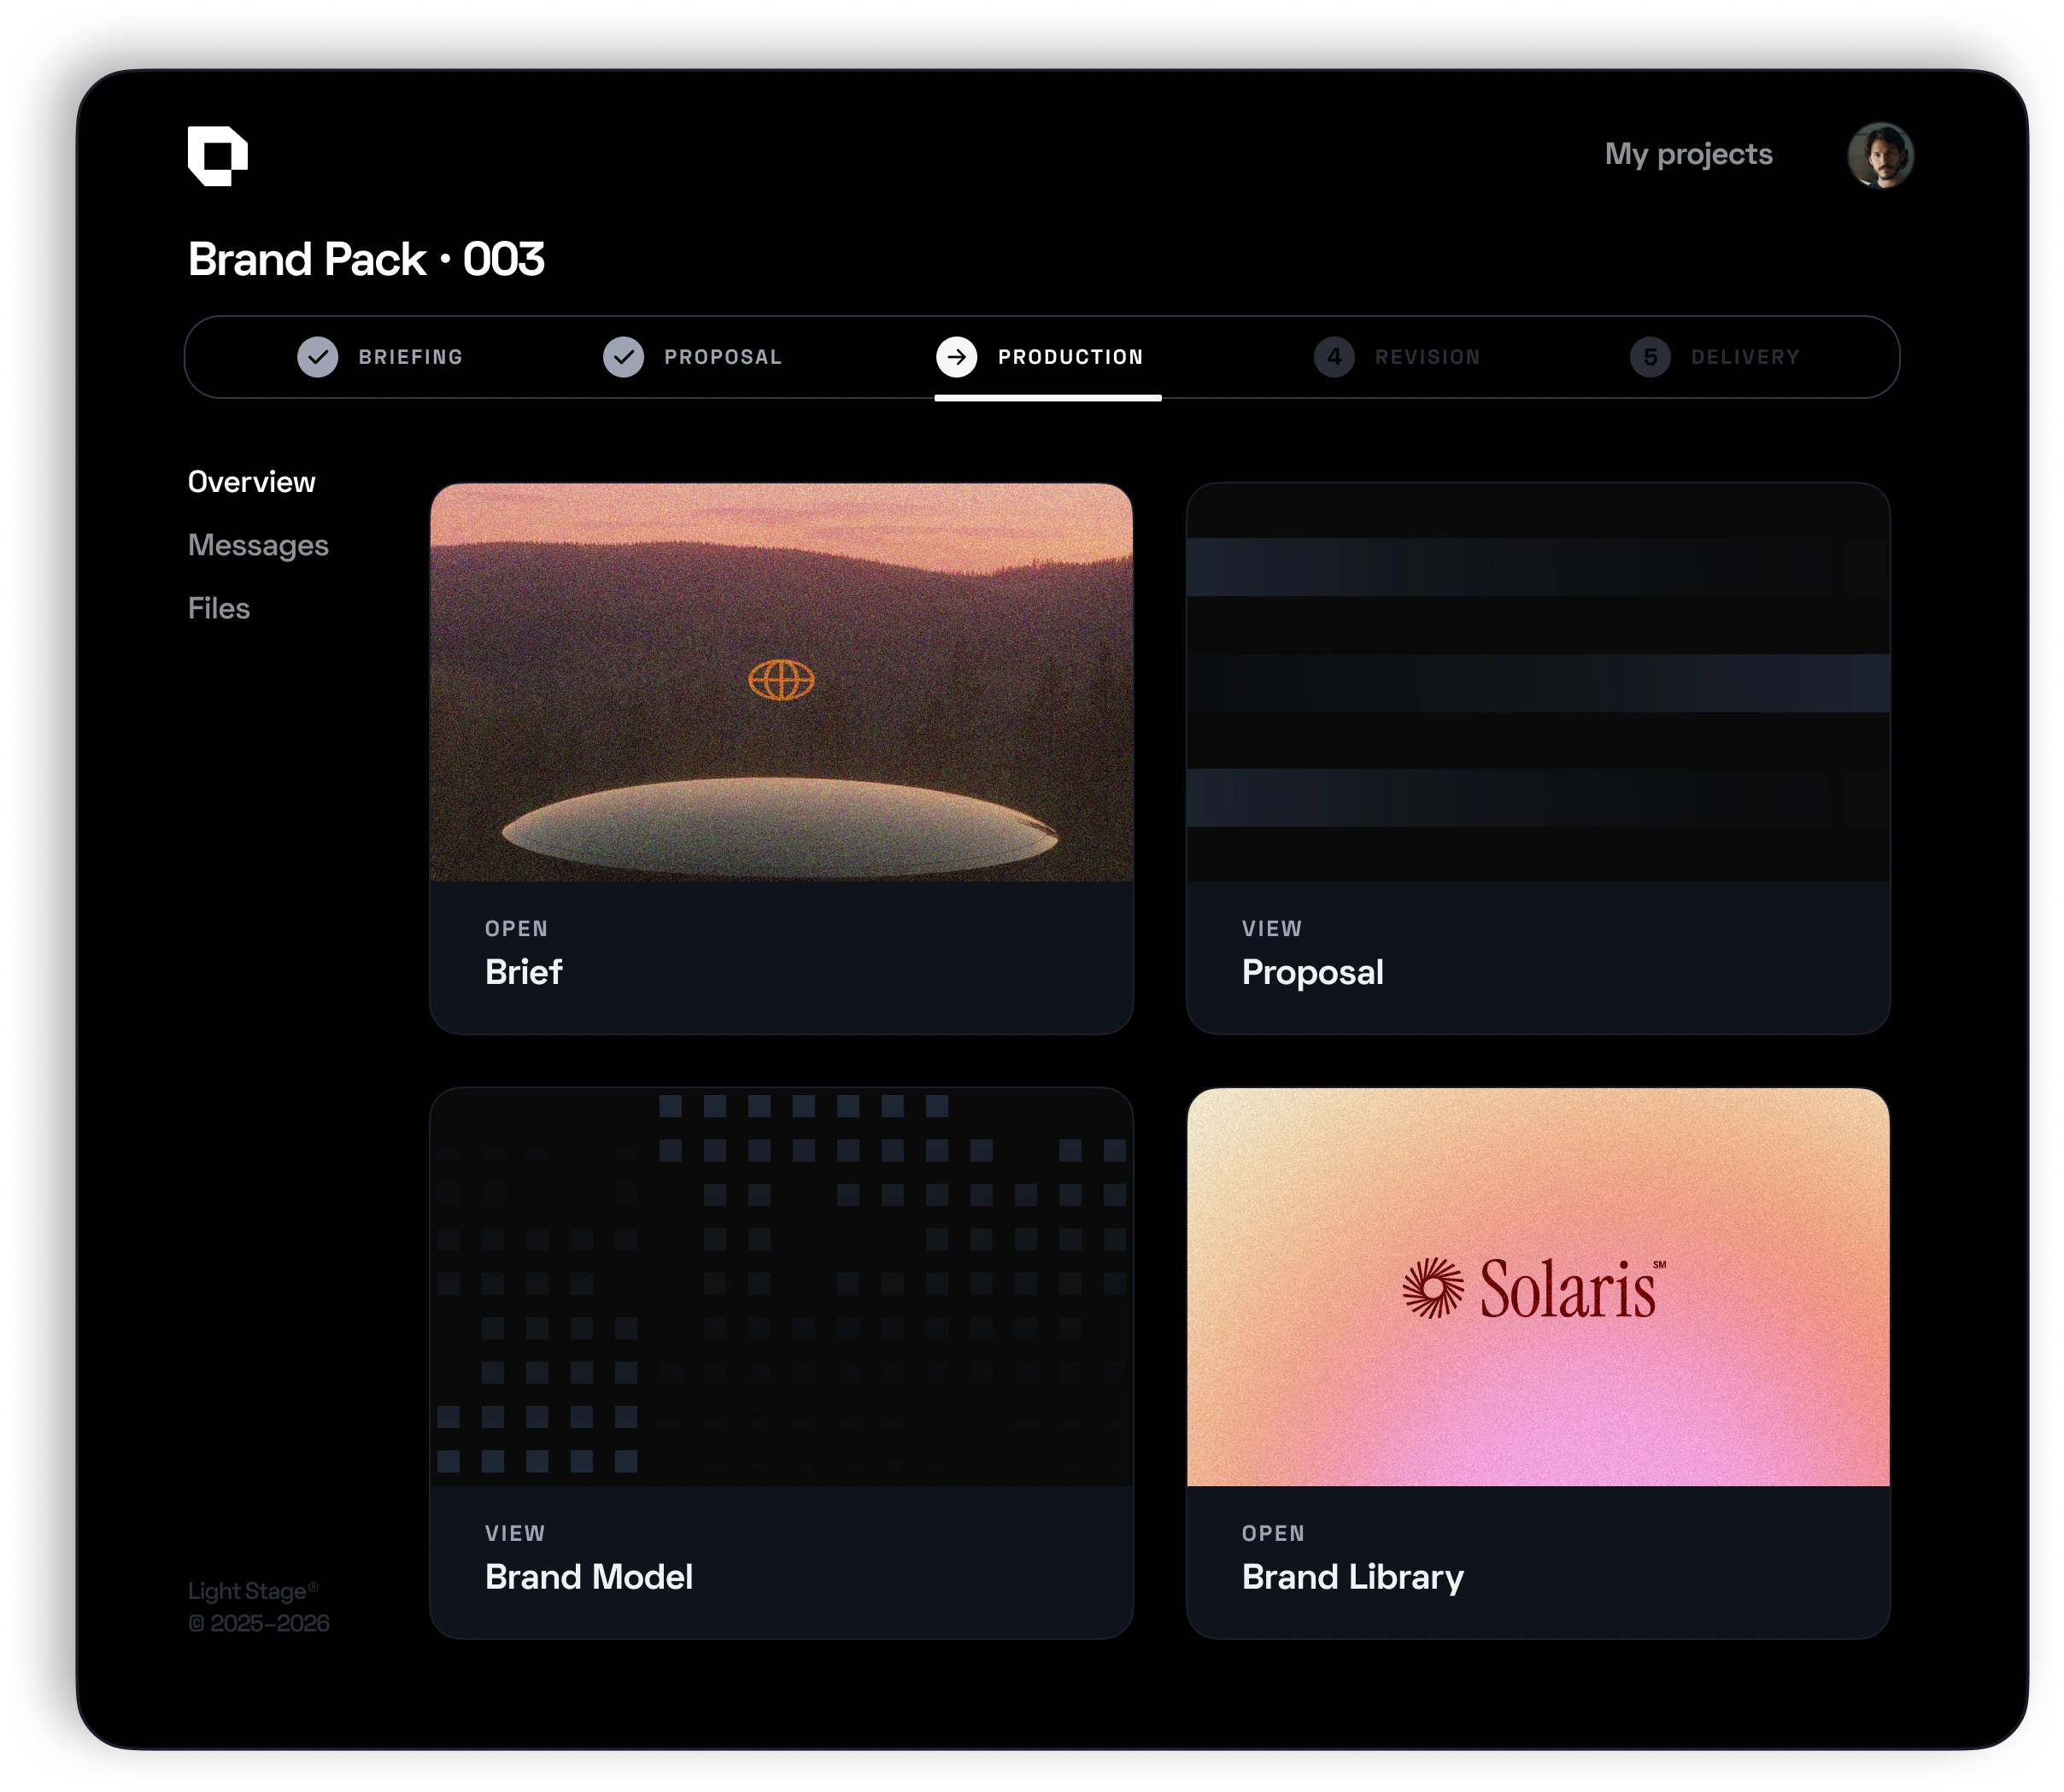2064x1792 pixels.
Task: Open Files in the sidebar
Action: (x=219, y=608)
